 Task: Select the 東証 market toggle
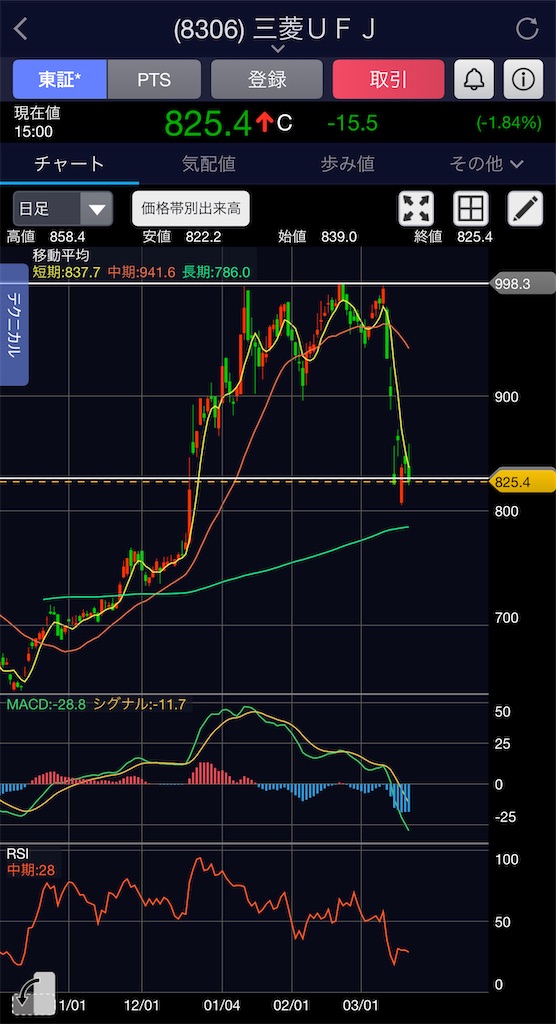pos(59,79)
